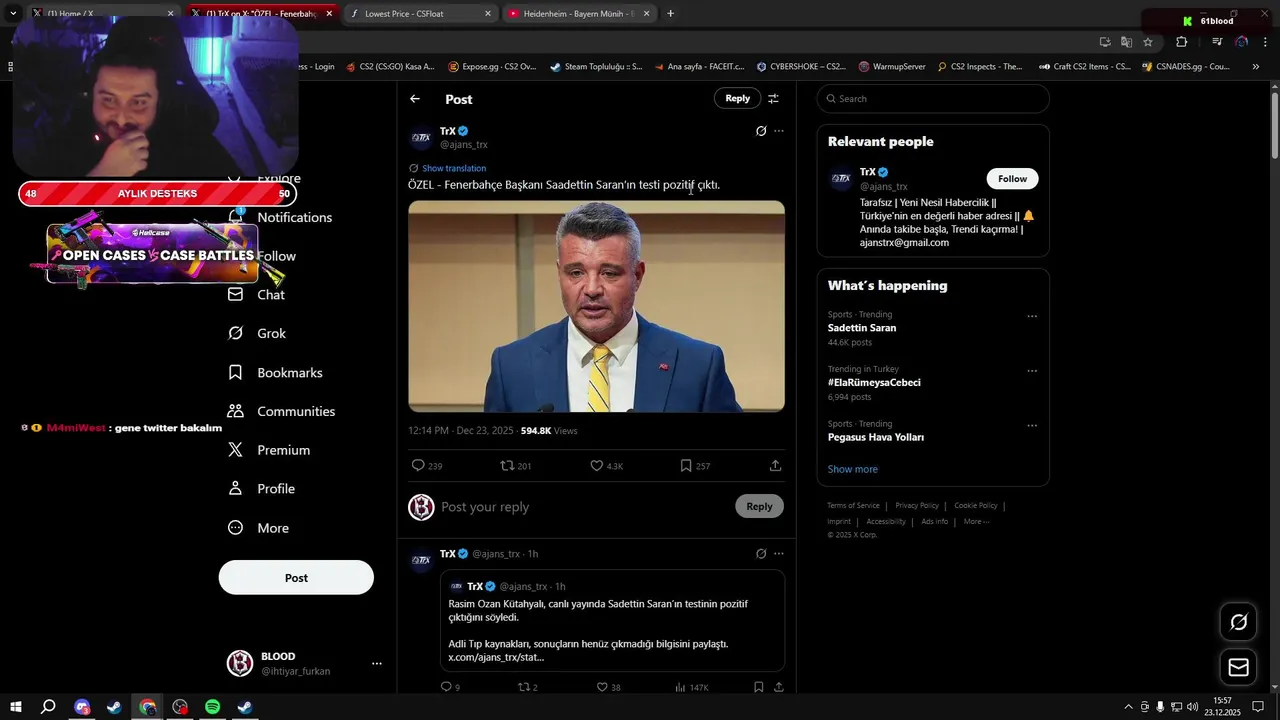Viewport: 1280px width, 720px height.
Task: Follow the TrX account in Relevant people
Action: point(1012,179)
